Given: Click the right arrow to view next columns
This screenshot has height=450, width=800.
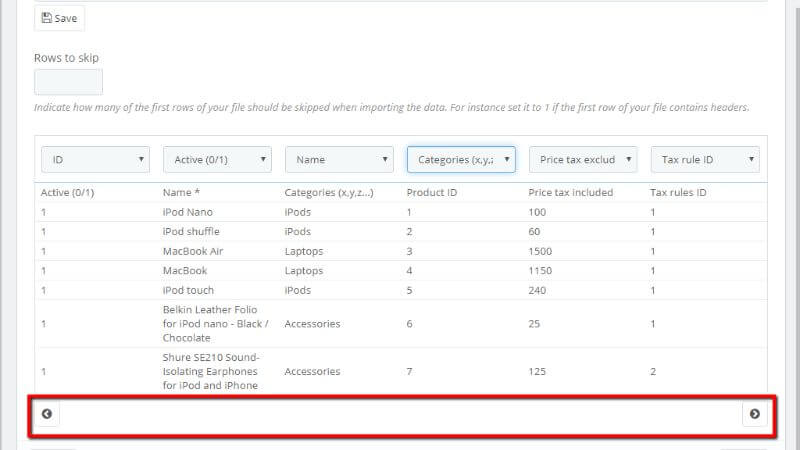Looking at the screenshot, I should pyautogui.click(x=755, y=414).
